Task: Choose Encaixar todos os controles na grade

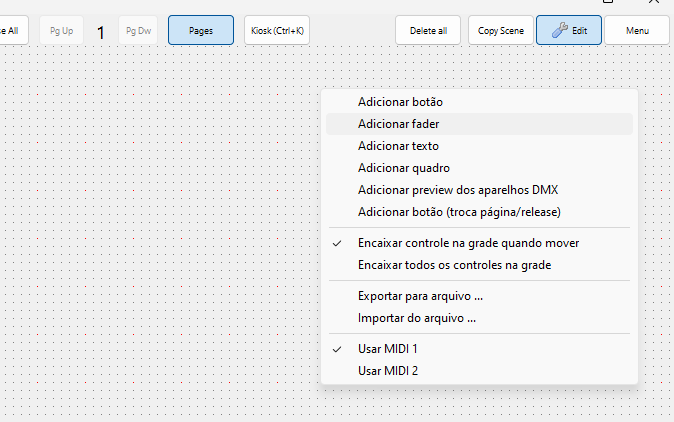Action: (479, 265)
